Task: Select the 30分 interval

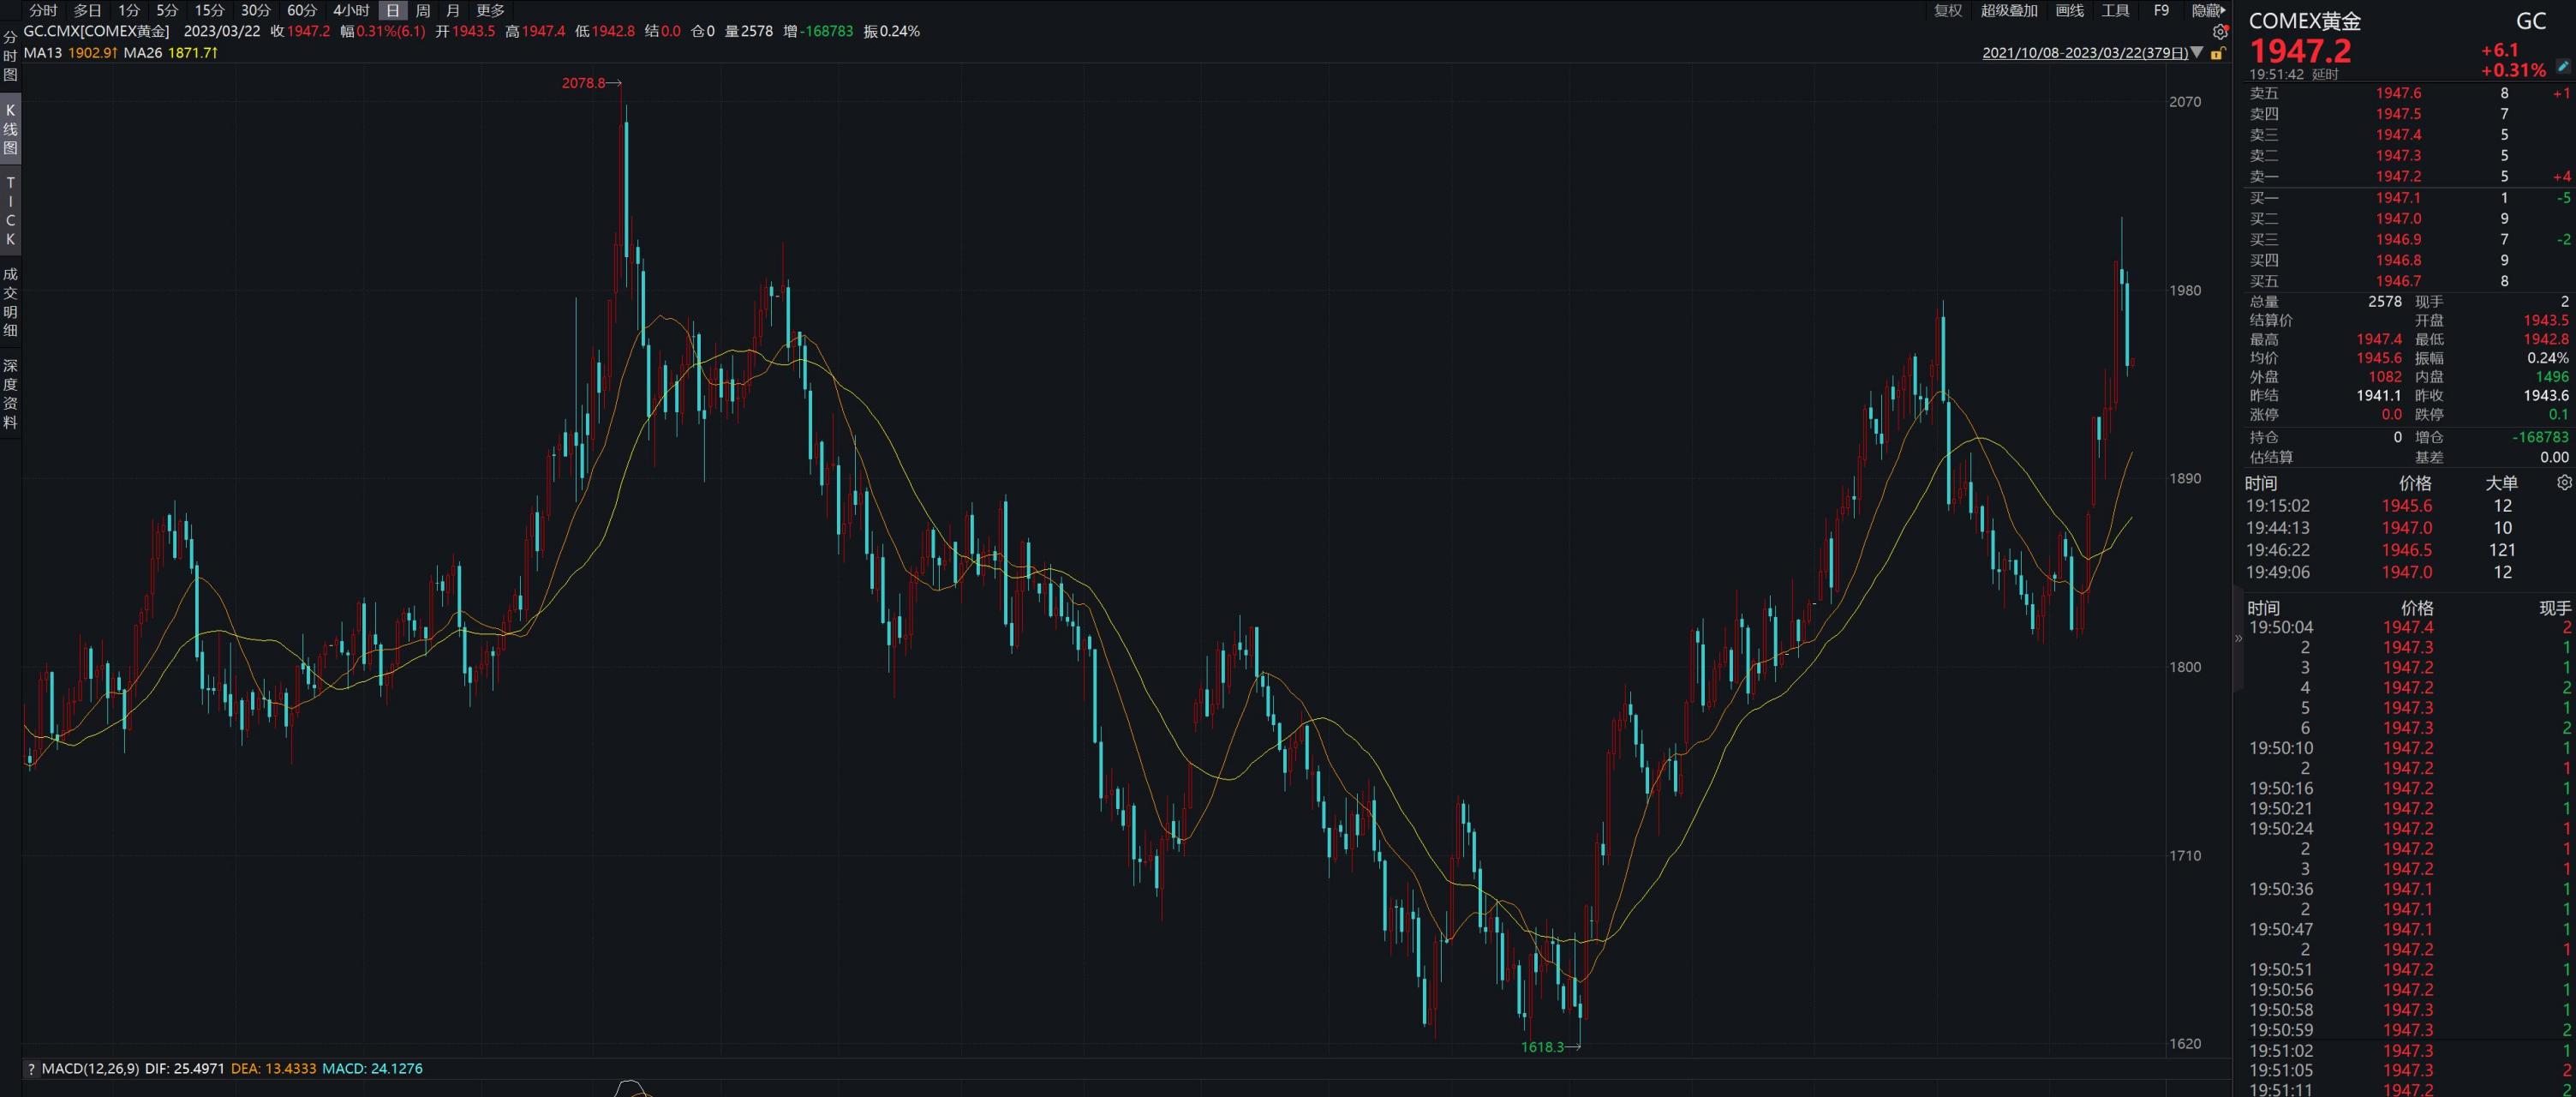Action: click(256, 11)
